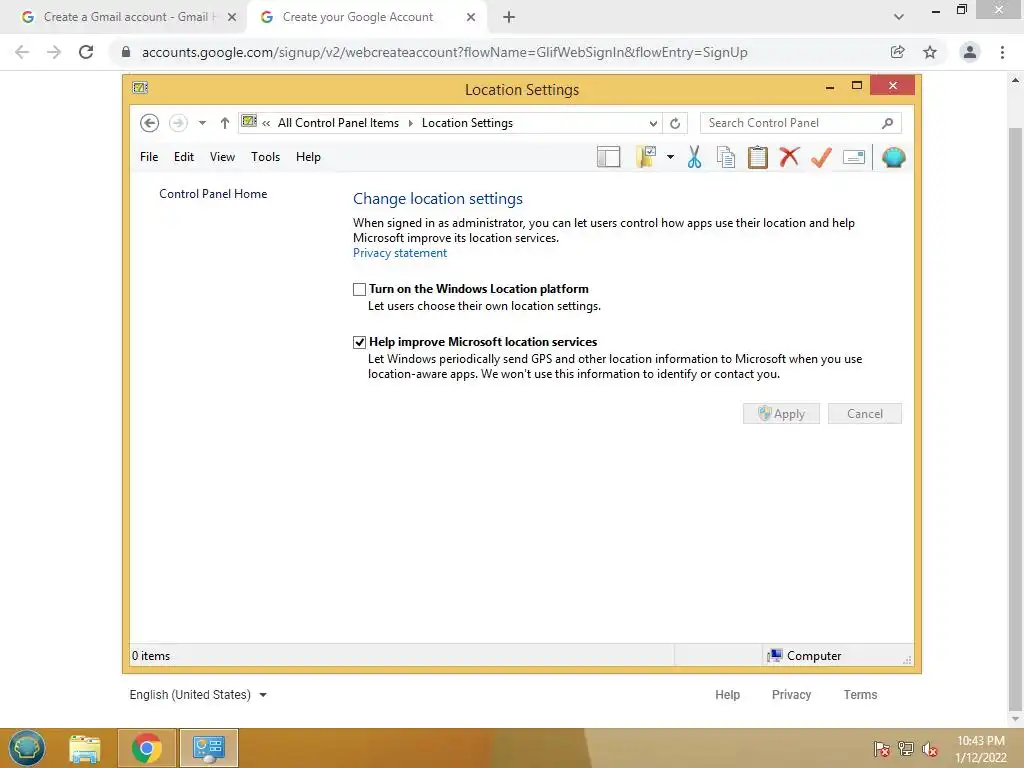The width and height of the screenshot is (1024, 768).
Task: Reload the Chrome page
Action: coord(86,52)
